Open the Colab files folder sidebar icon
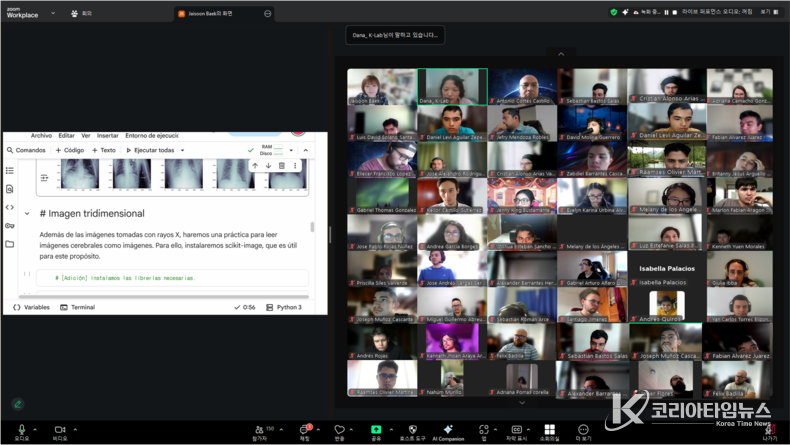 point(10,244)
